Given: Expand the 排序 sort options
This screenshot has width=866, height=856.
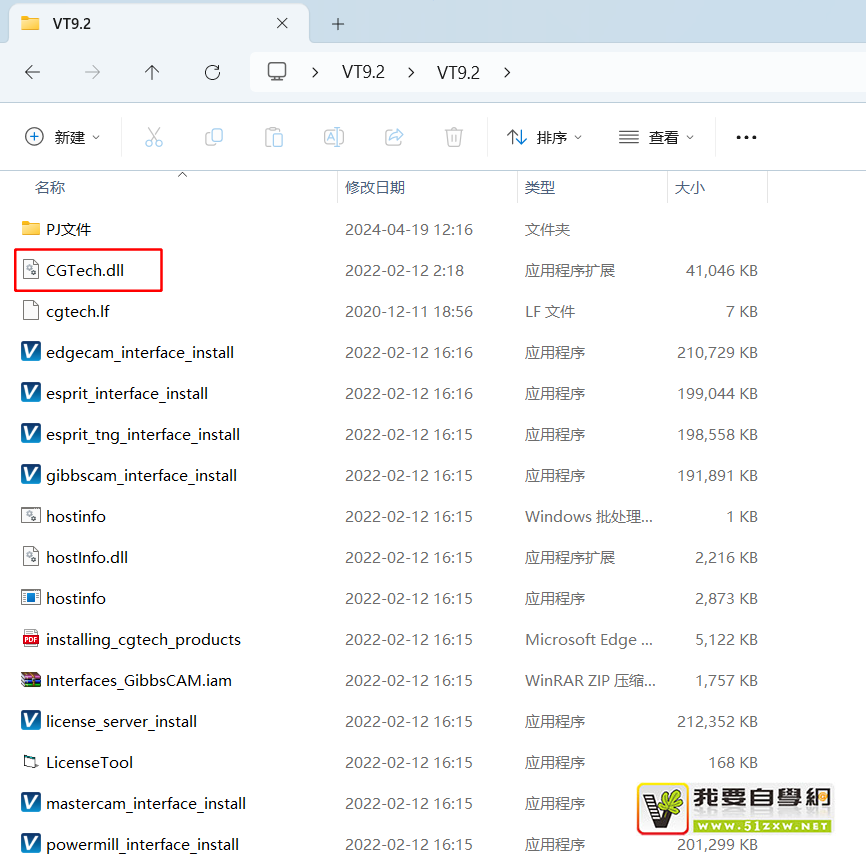Looking at the screenshot, I should [x=544, y=137].
